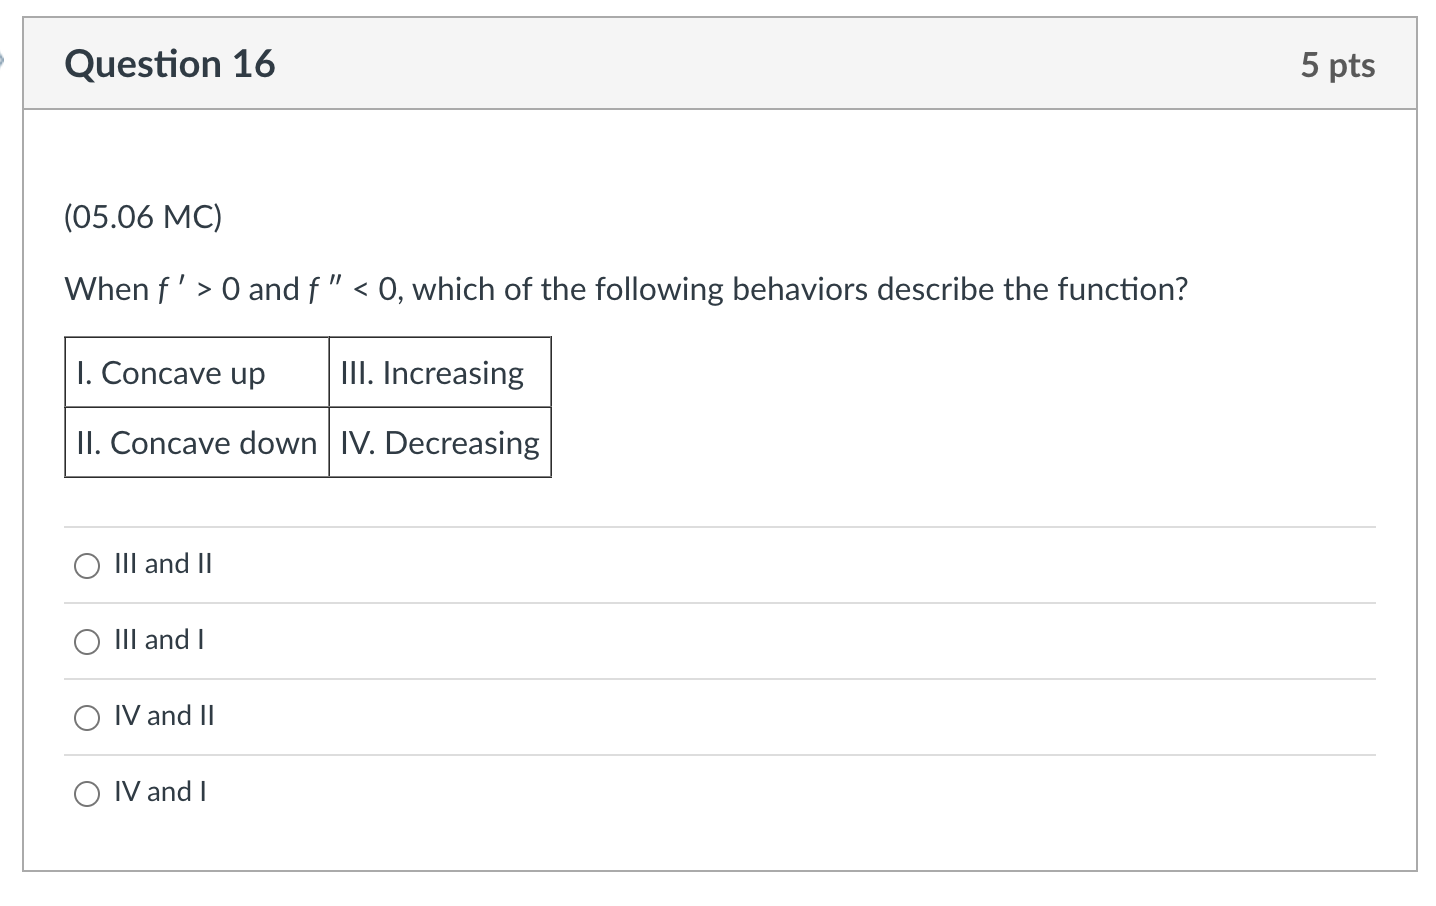Click the 'III and II' answer text label
The width and height of the screenshot is (1436, 906).
[163, 564]
